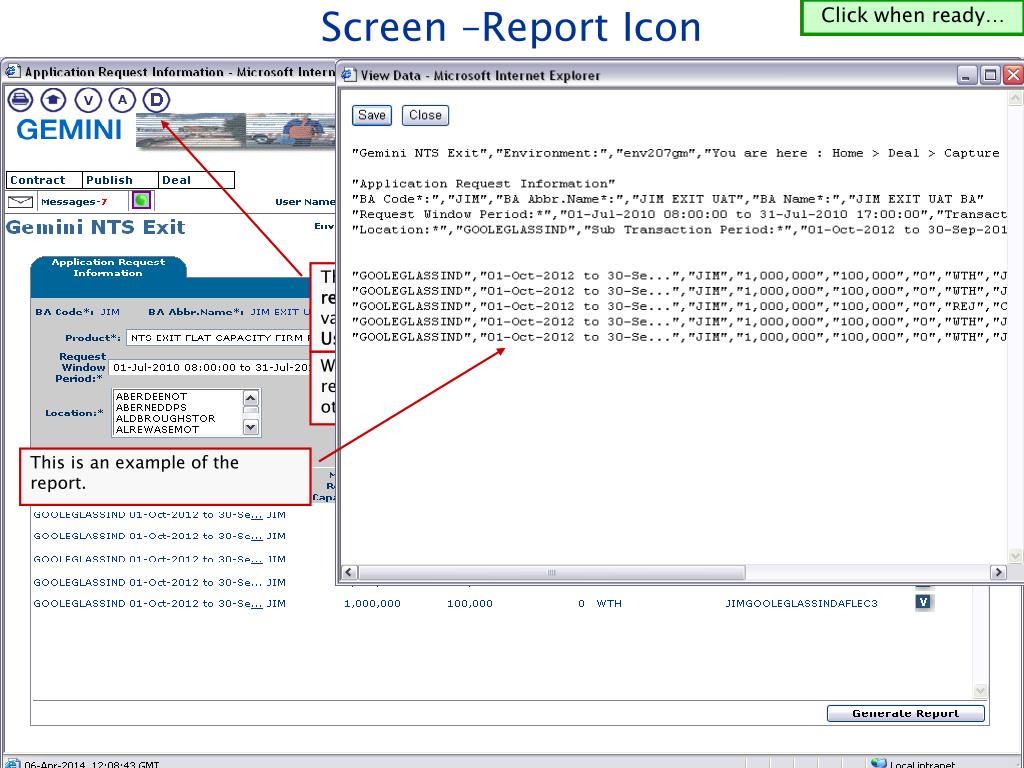This screenshot has width=1024, height=768.
Task: Click the View Data horizontal scrollbar right arrow
Action: tap(998, 572)
